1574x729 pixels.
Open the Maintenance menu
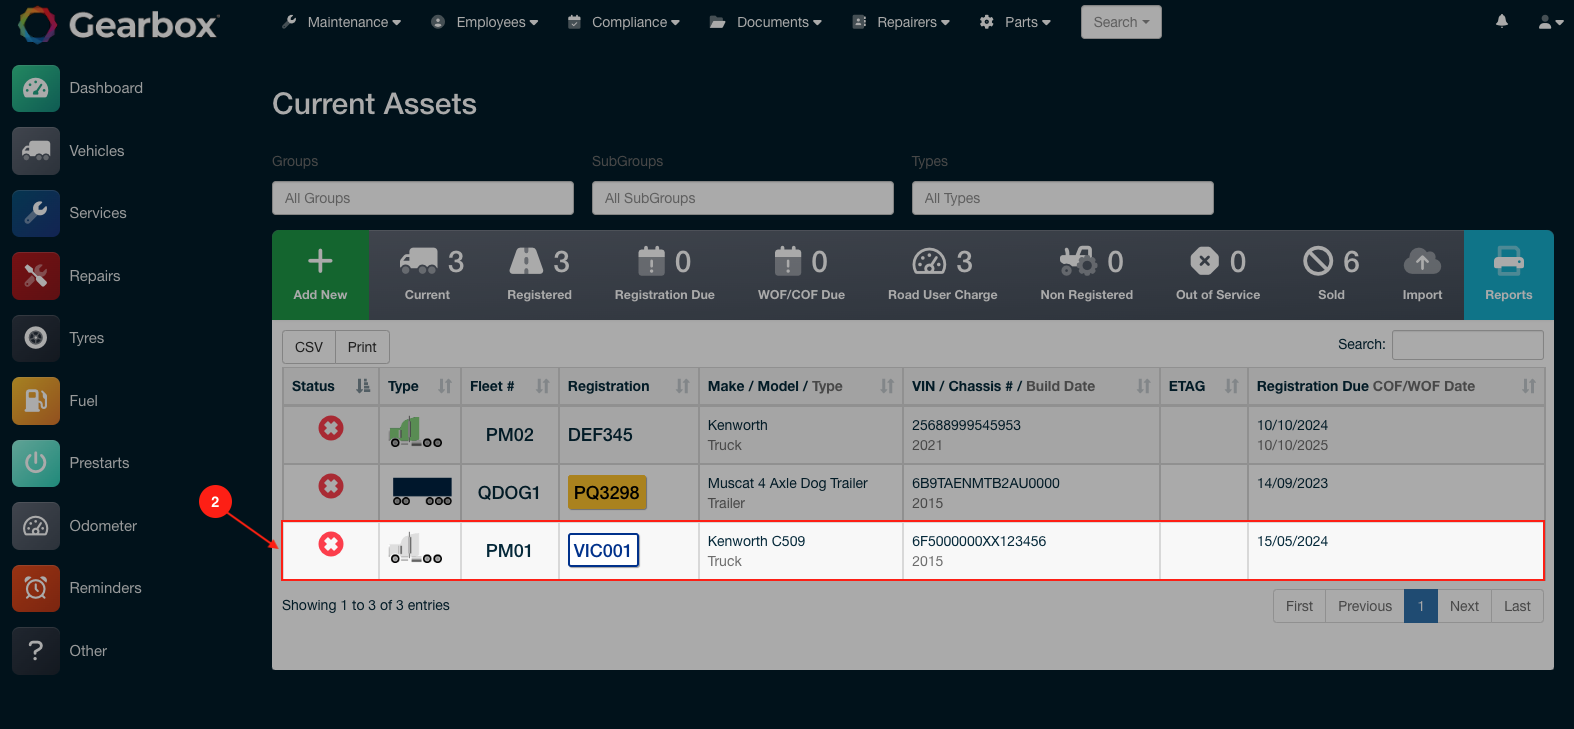(342, 22)
